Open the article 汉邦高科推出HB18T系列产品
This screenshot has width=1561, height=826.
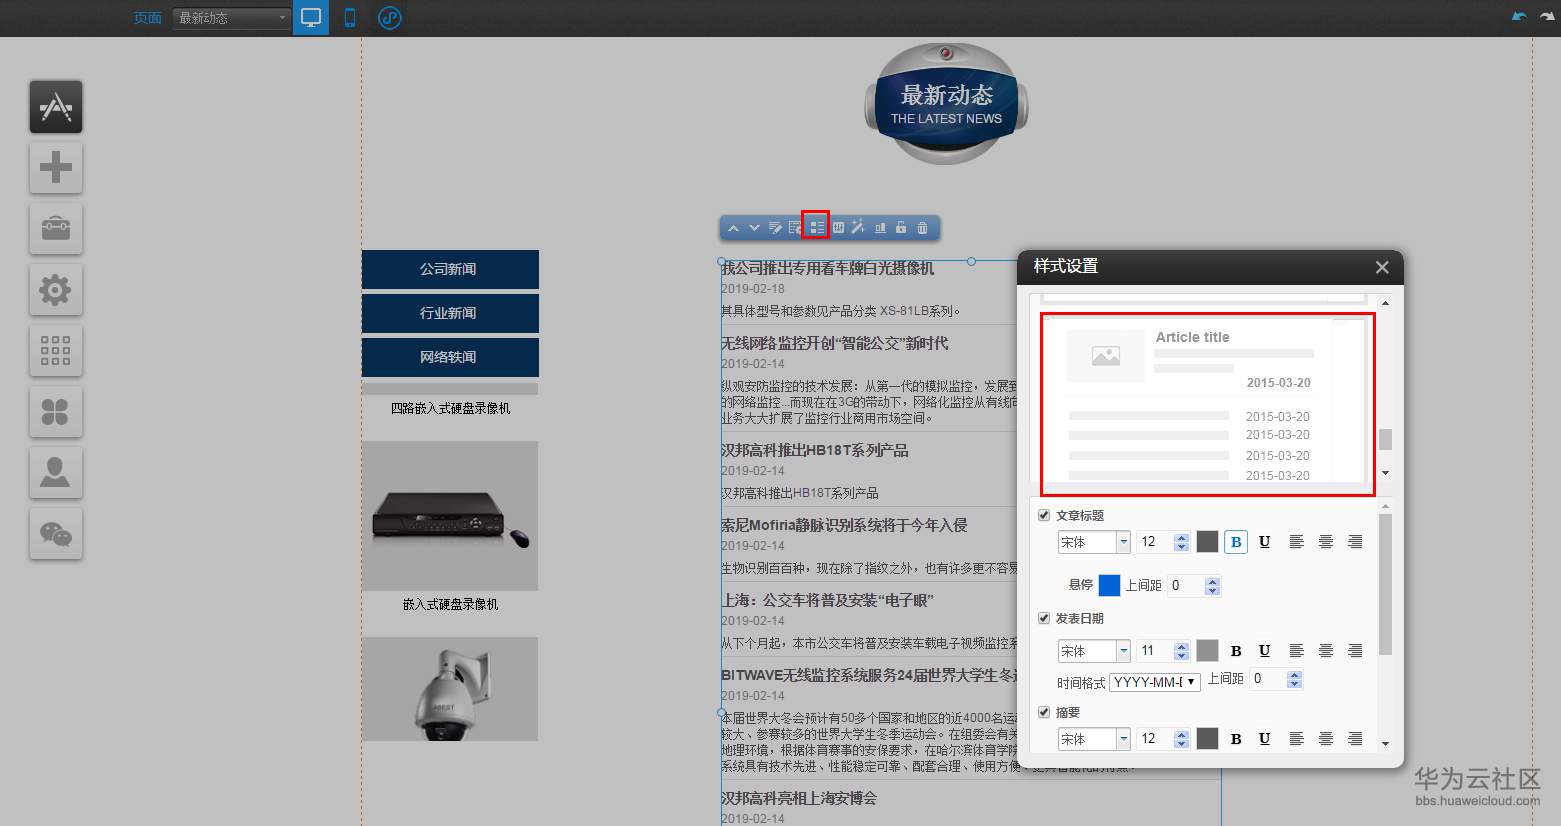pyautogui.click(x=815, y=450)
